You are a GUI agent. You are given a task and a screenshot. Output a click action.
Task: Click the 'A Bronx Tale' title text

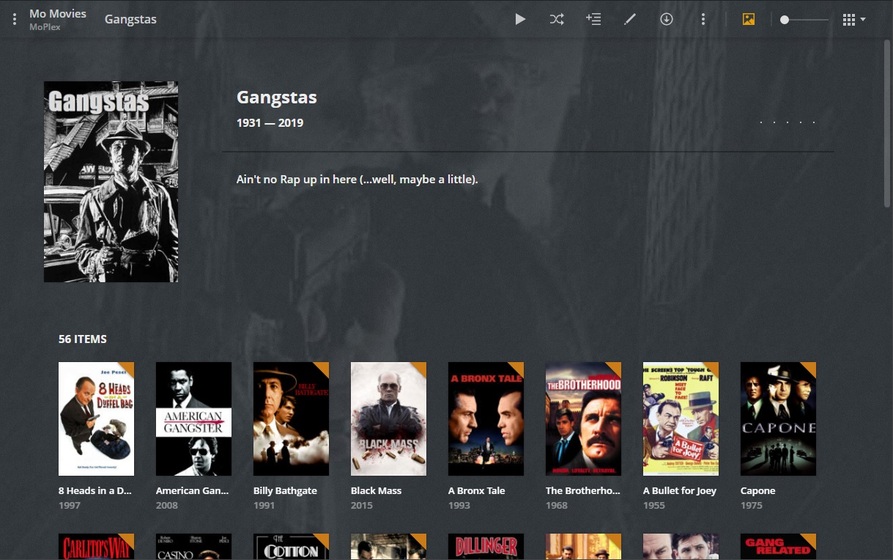pyautogui.click(x=476, y=490)
